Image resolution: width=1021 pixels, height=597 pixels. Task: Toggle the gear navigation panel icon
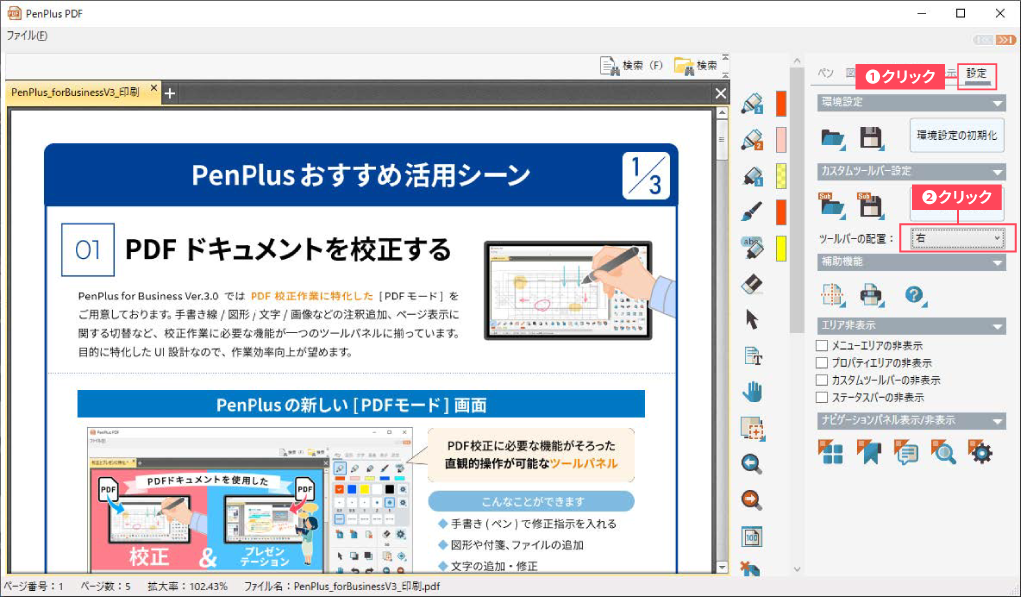[x=980, y=451]
